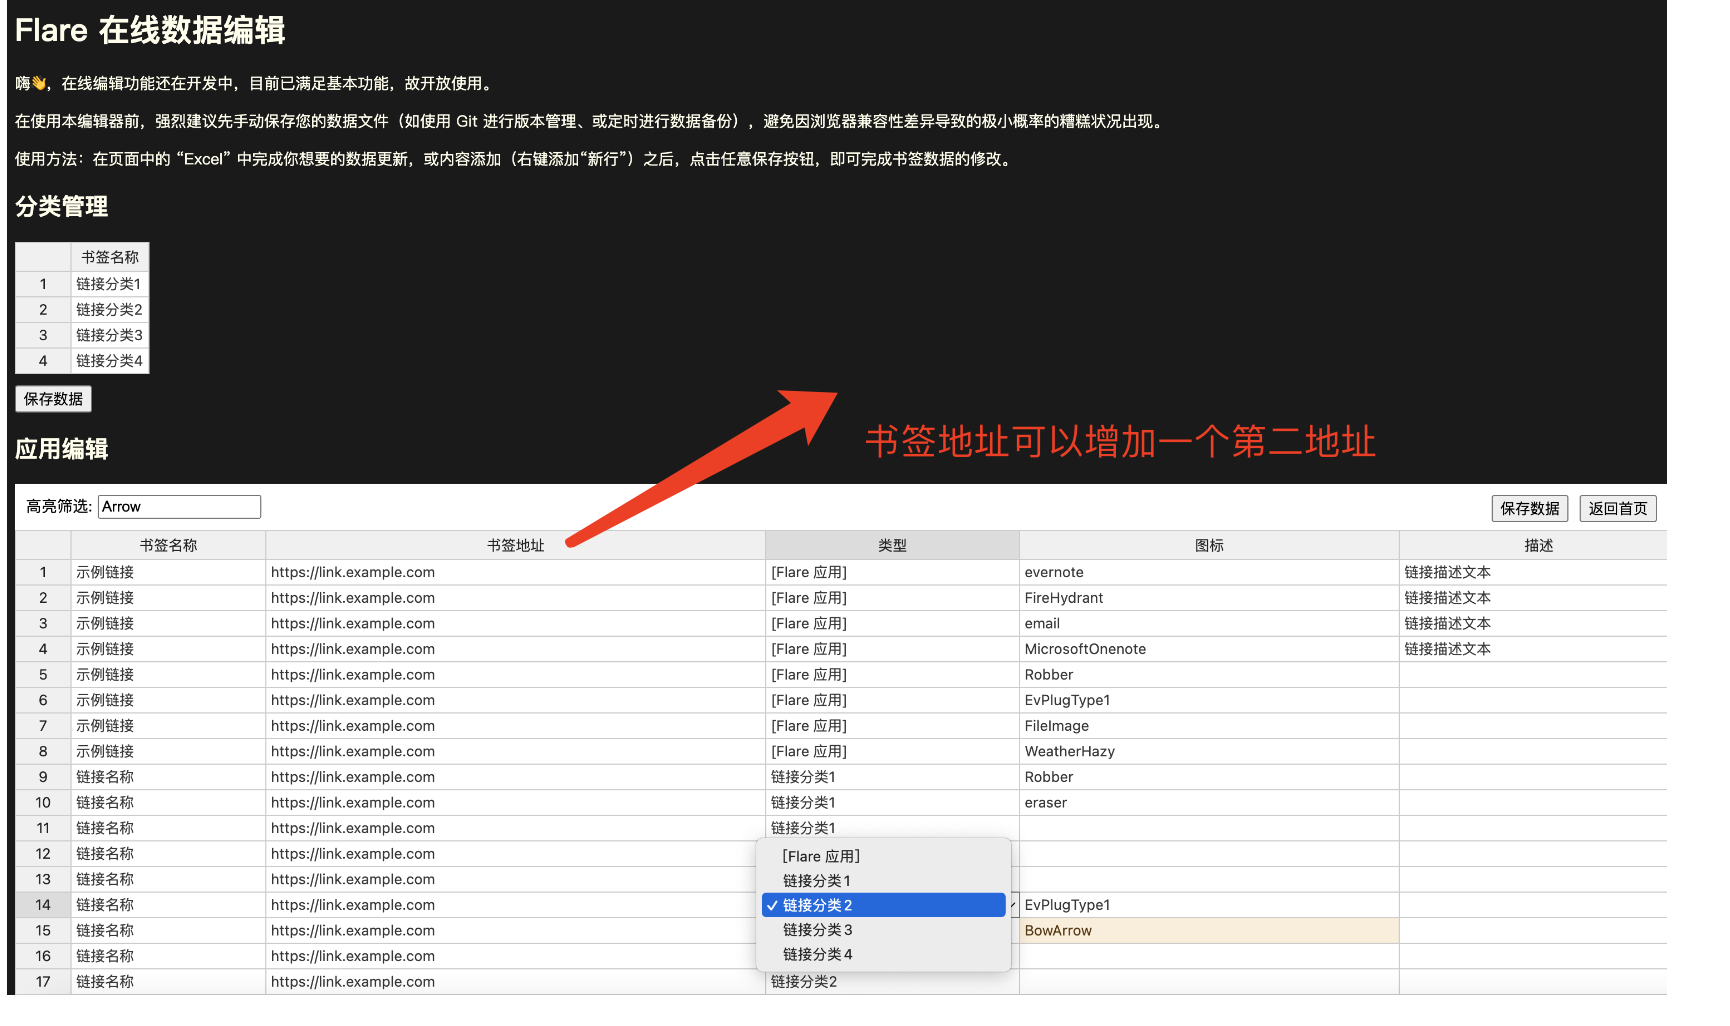1730x1026 pixels.
Task: Click the 图标 column header
Action: pyautogui.click(x=1209, y=545)
